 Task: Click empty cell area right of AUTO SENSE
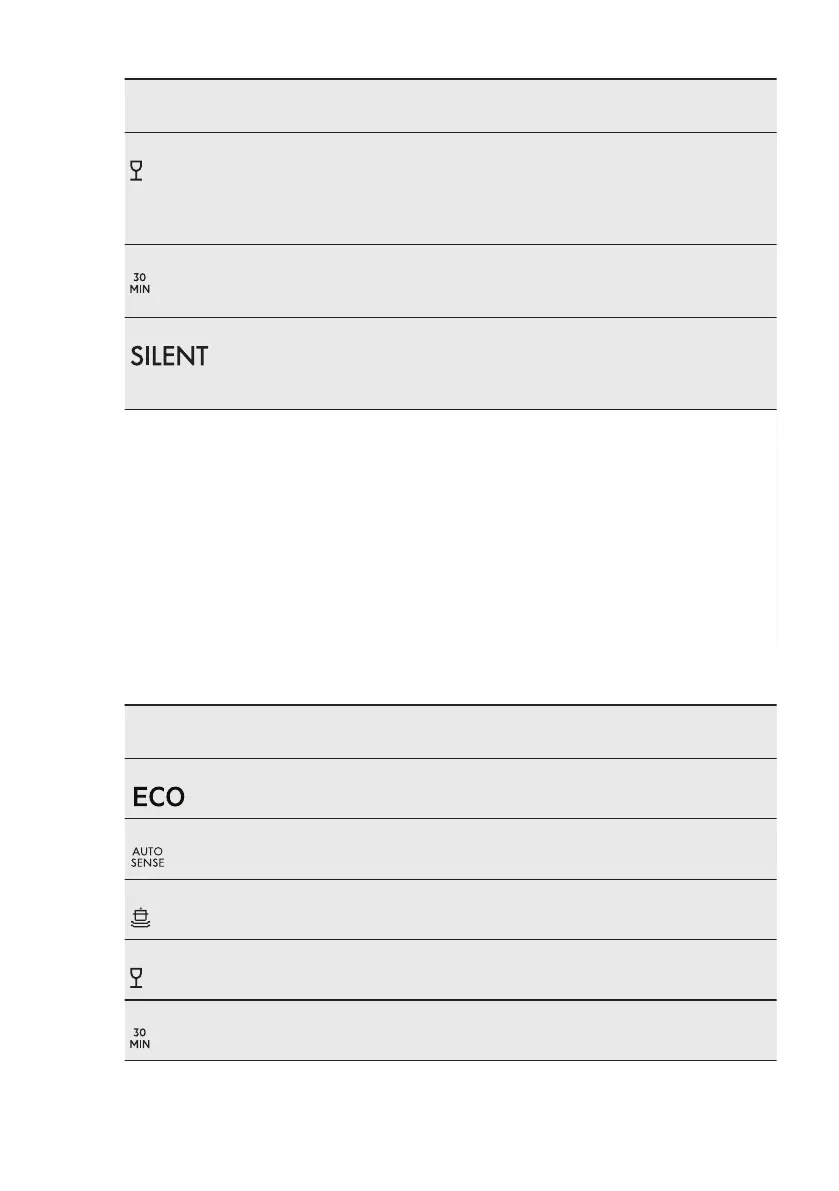[x=480, y=849]
